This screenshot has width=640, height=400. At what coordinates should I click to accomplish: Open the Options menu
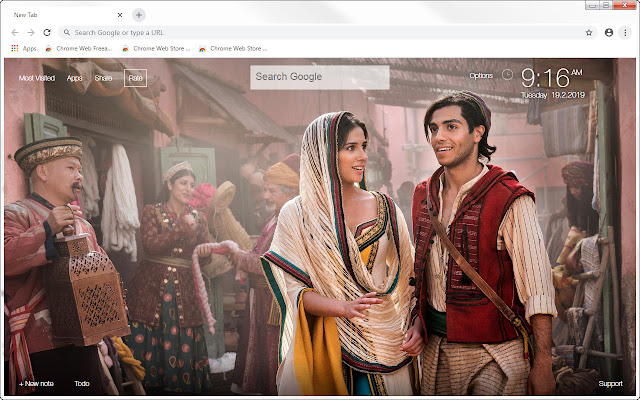tap(481, 76)
